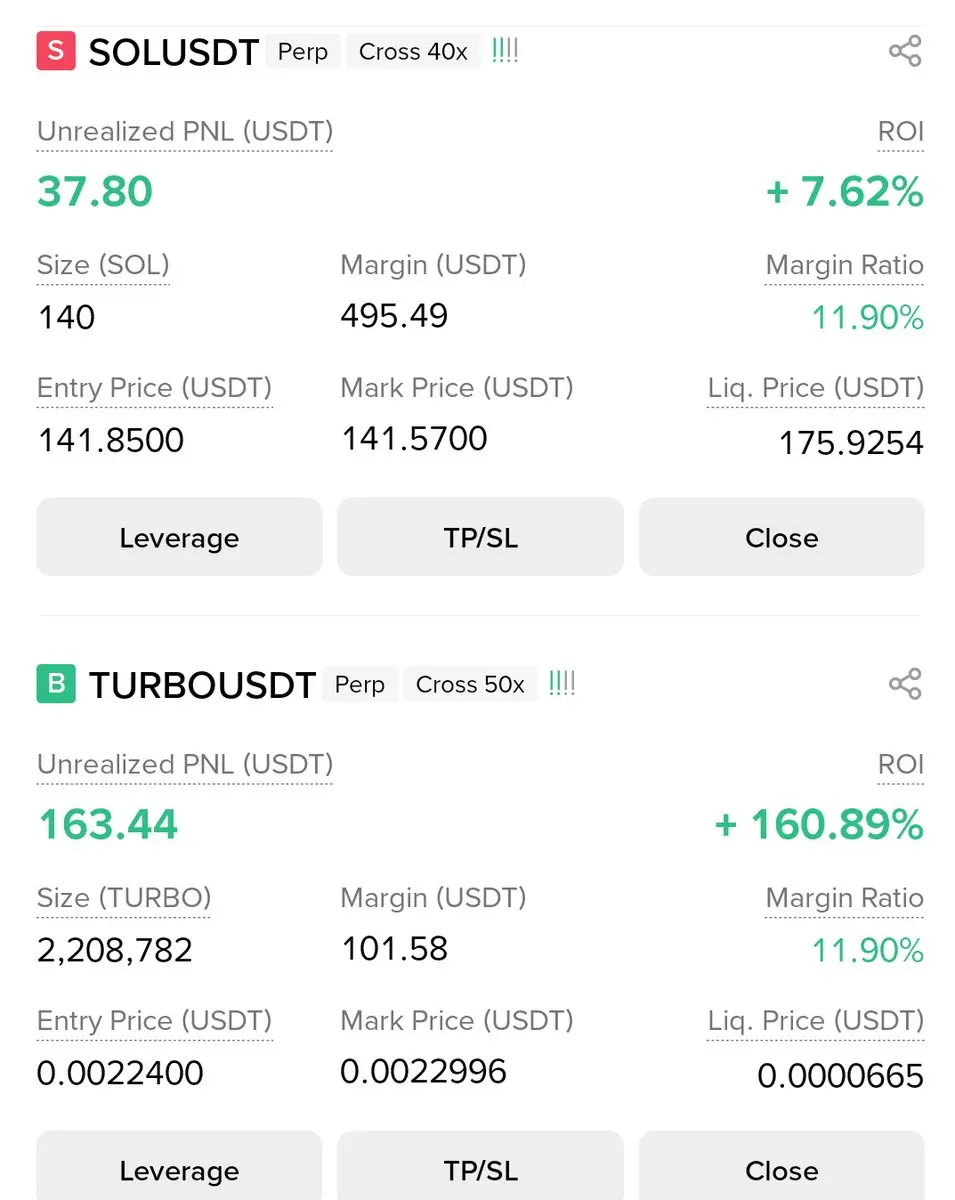The height and width of the screenshot is (1200, 955).
Task: Tap ROI label in SOLUSDT card
Action: click(x=900, y=132)
